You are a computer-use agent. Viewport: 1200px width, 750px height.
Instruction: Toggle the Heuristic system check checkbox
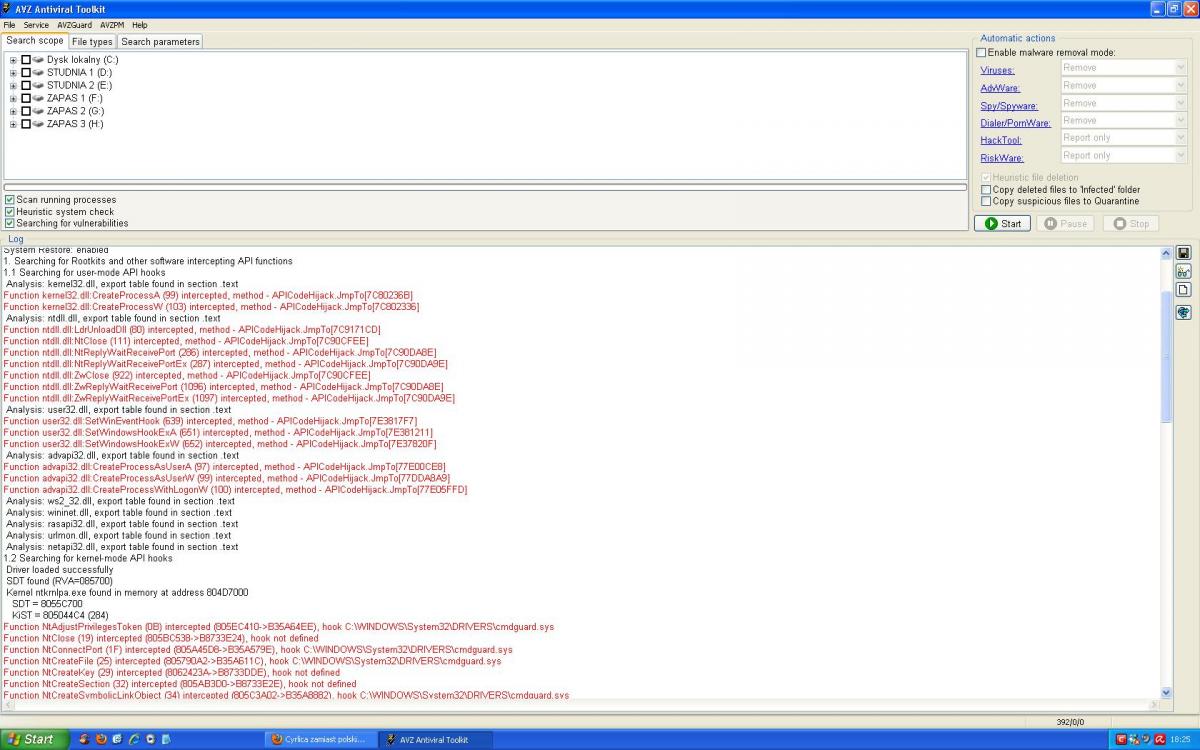click(x=10, y=212)
